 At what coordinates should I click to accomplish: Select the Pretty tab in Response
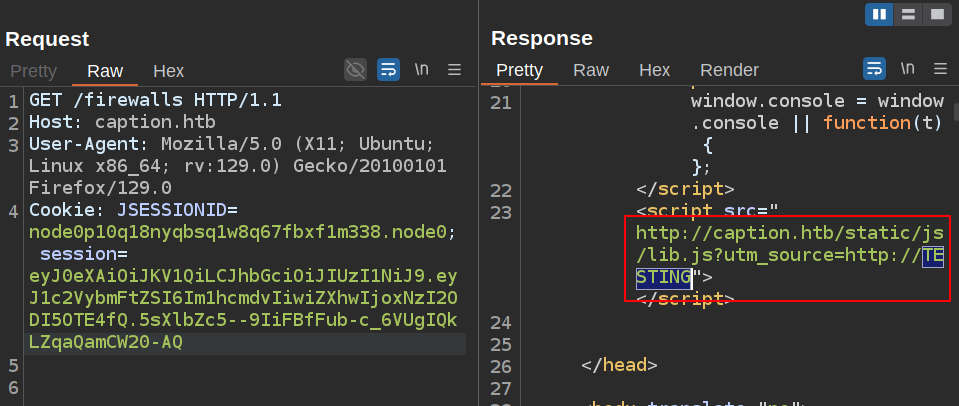(x=519, y=70)
